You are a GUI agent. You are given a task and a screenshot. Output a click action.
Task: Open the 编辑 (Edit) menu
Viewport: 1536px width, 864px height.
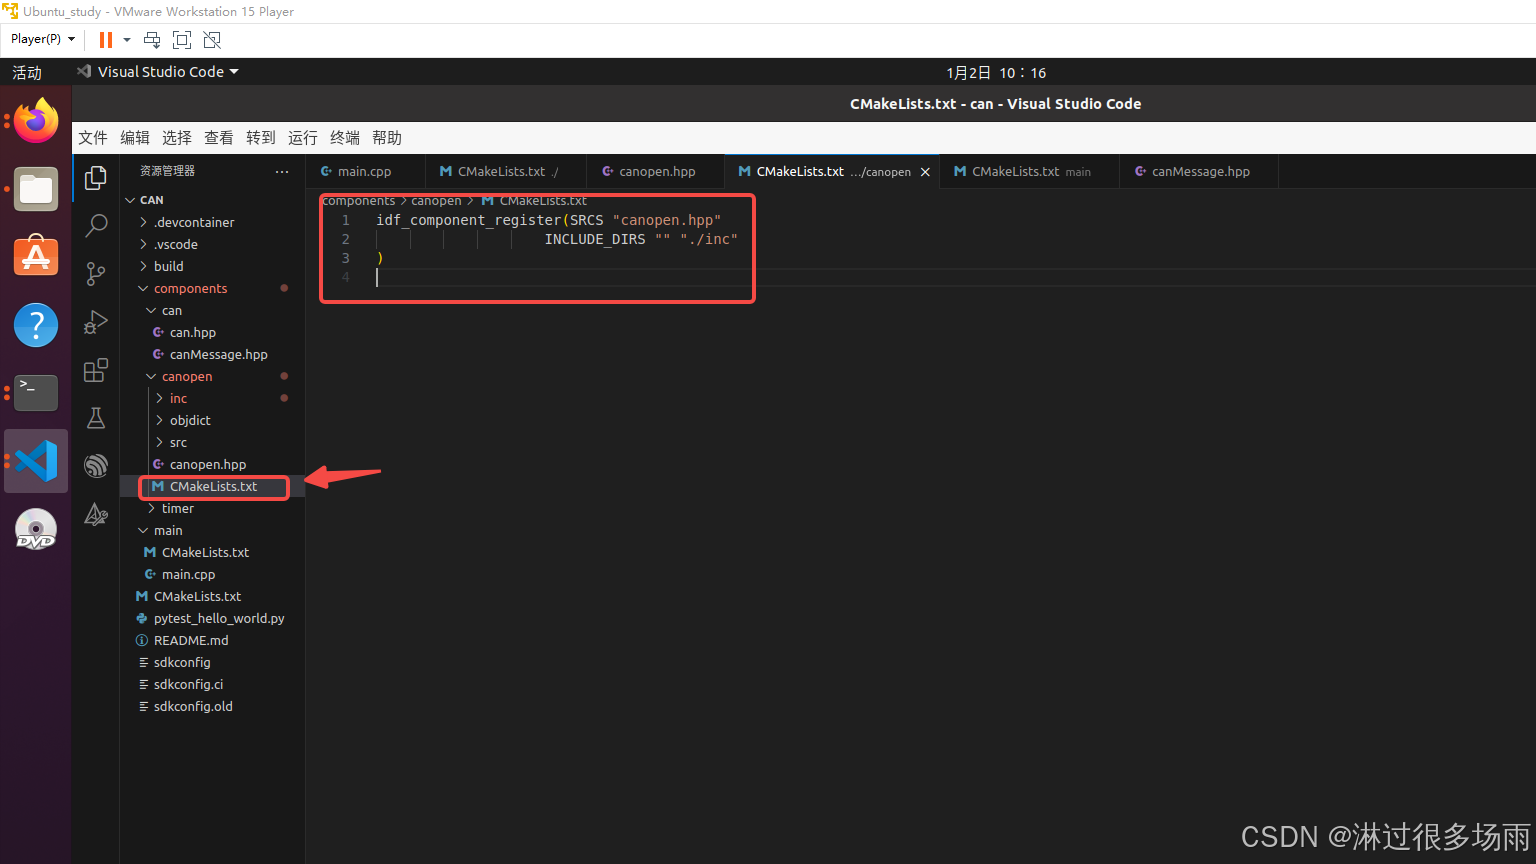(x=135, y=138)
